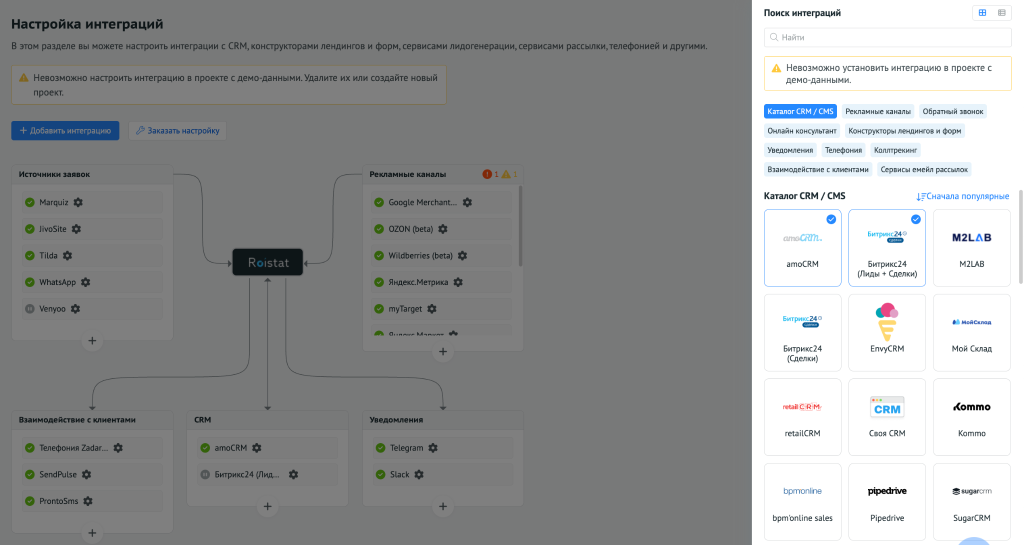Open settings gear for Битрикс24 in CRM block
Image resolution: width=1024 pixels, height=545 pixels.
293,475
